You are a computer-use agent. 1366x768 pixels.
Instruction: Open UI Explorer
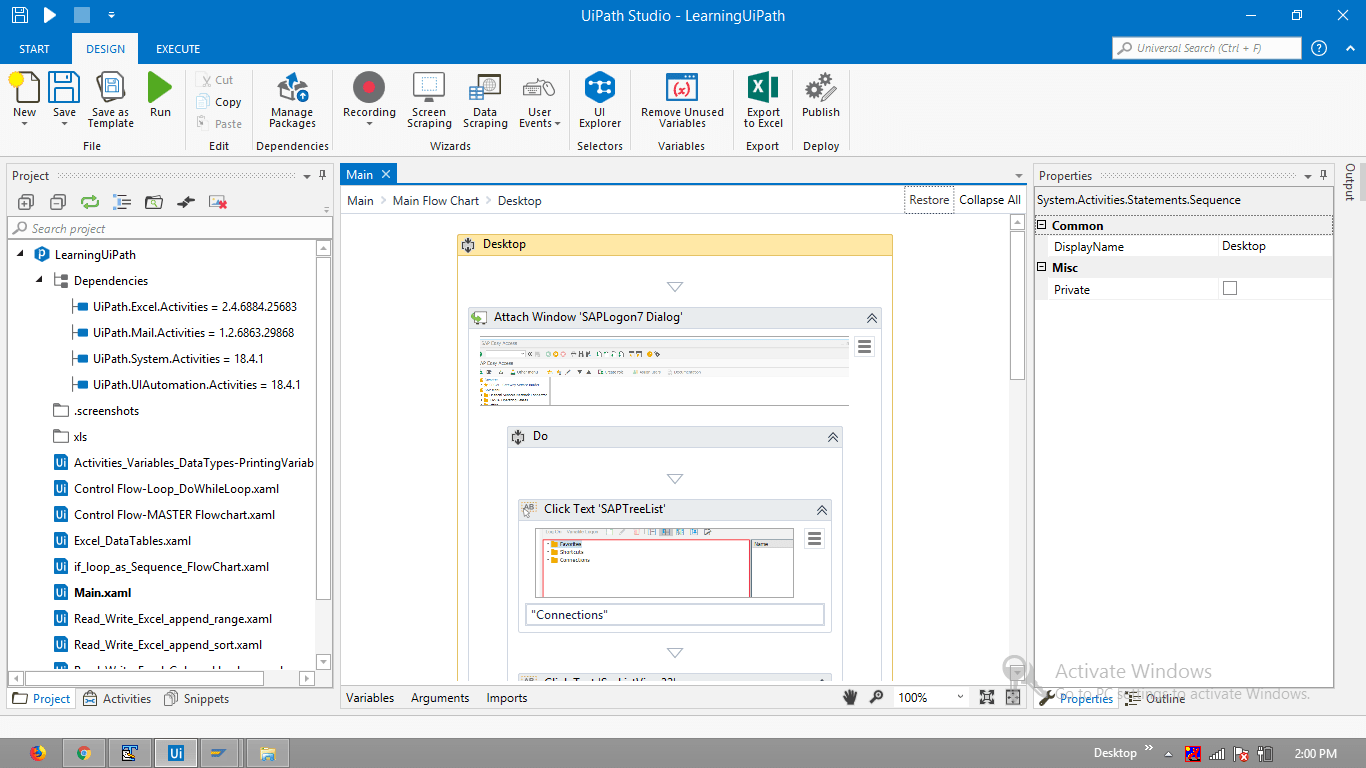tap(599, 100)
